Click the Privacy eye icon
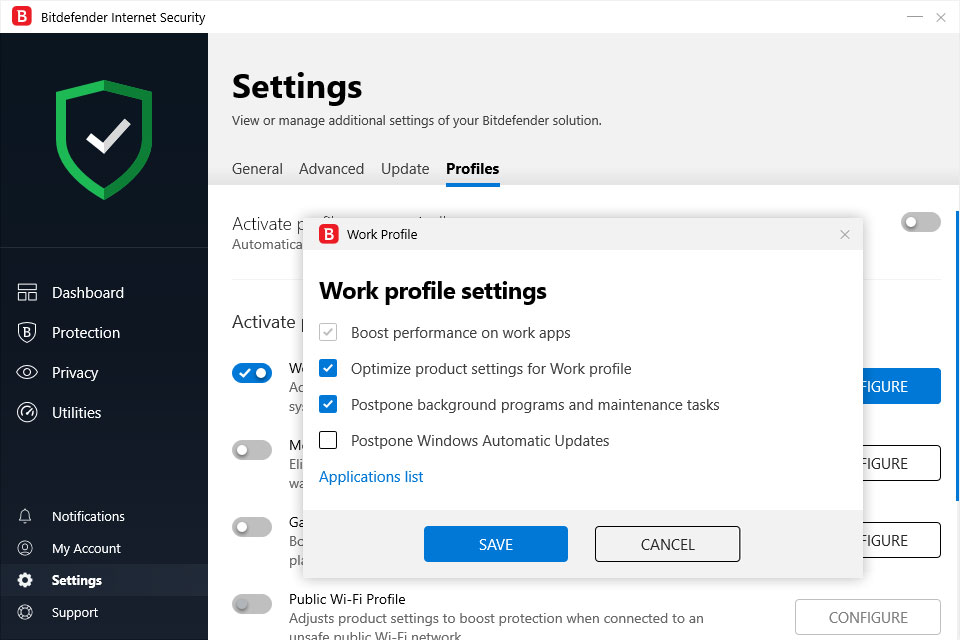Screen dimensions: 960x640 tap(27, 373)
